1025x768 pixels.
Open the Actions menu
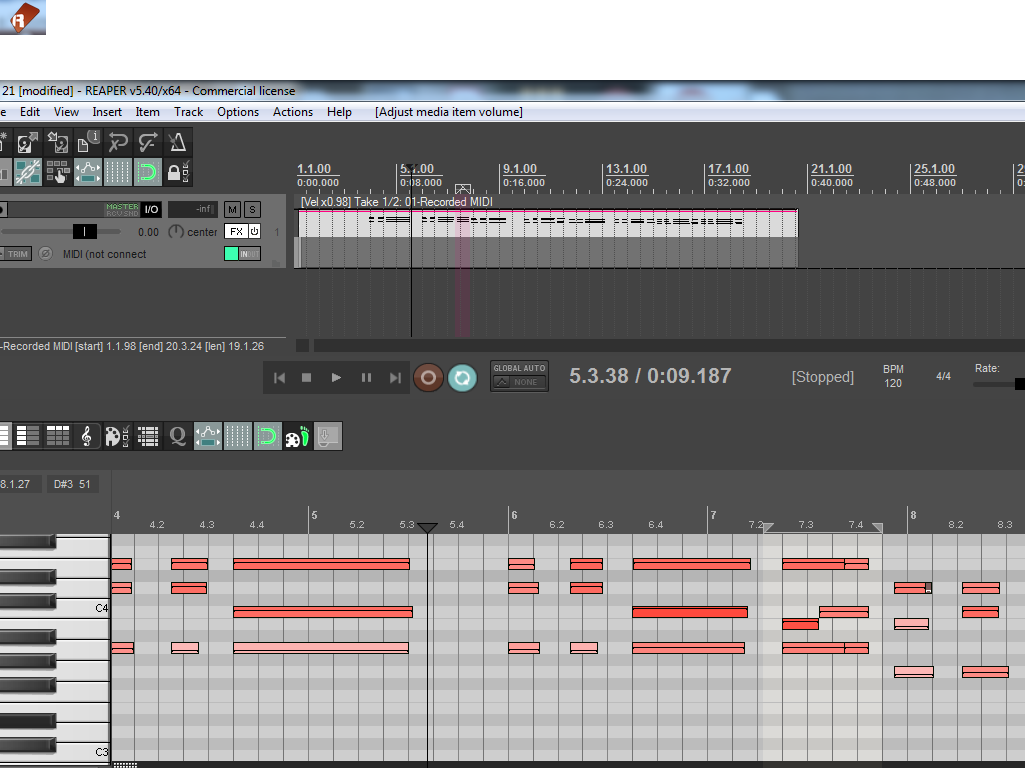pyautogui.click(x=292, y=112)
